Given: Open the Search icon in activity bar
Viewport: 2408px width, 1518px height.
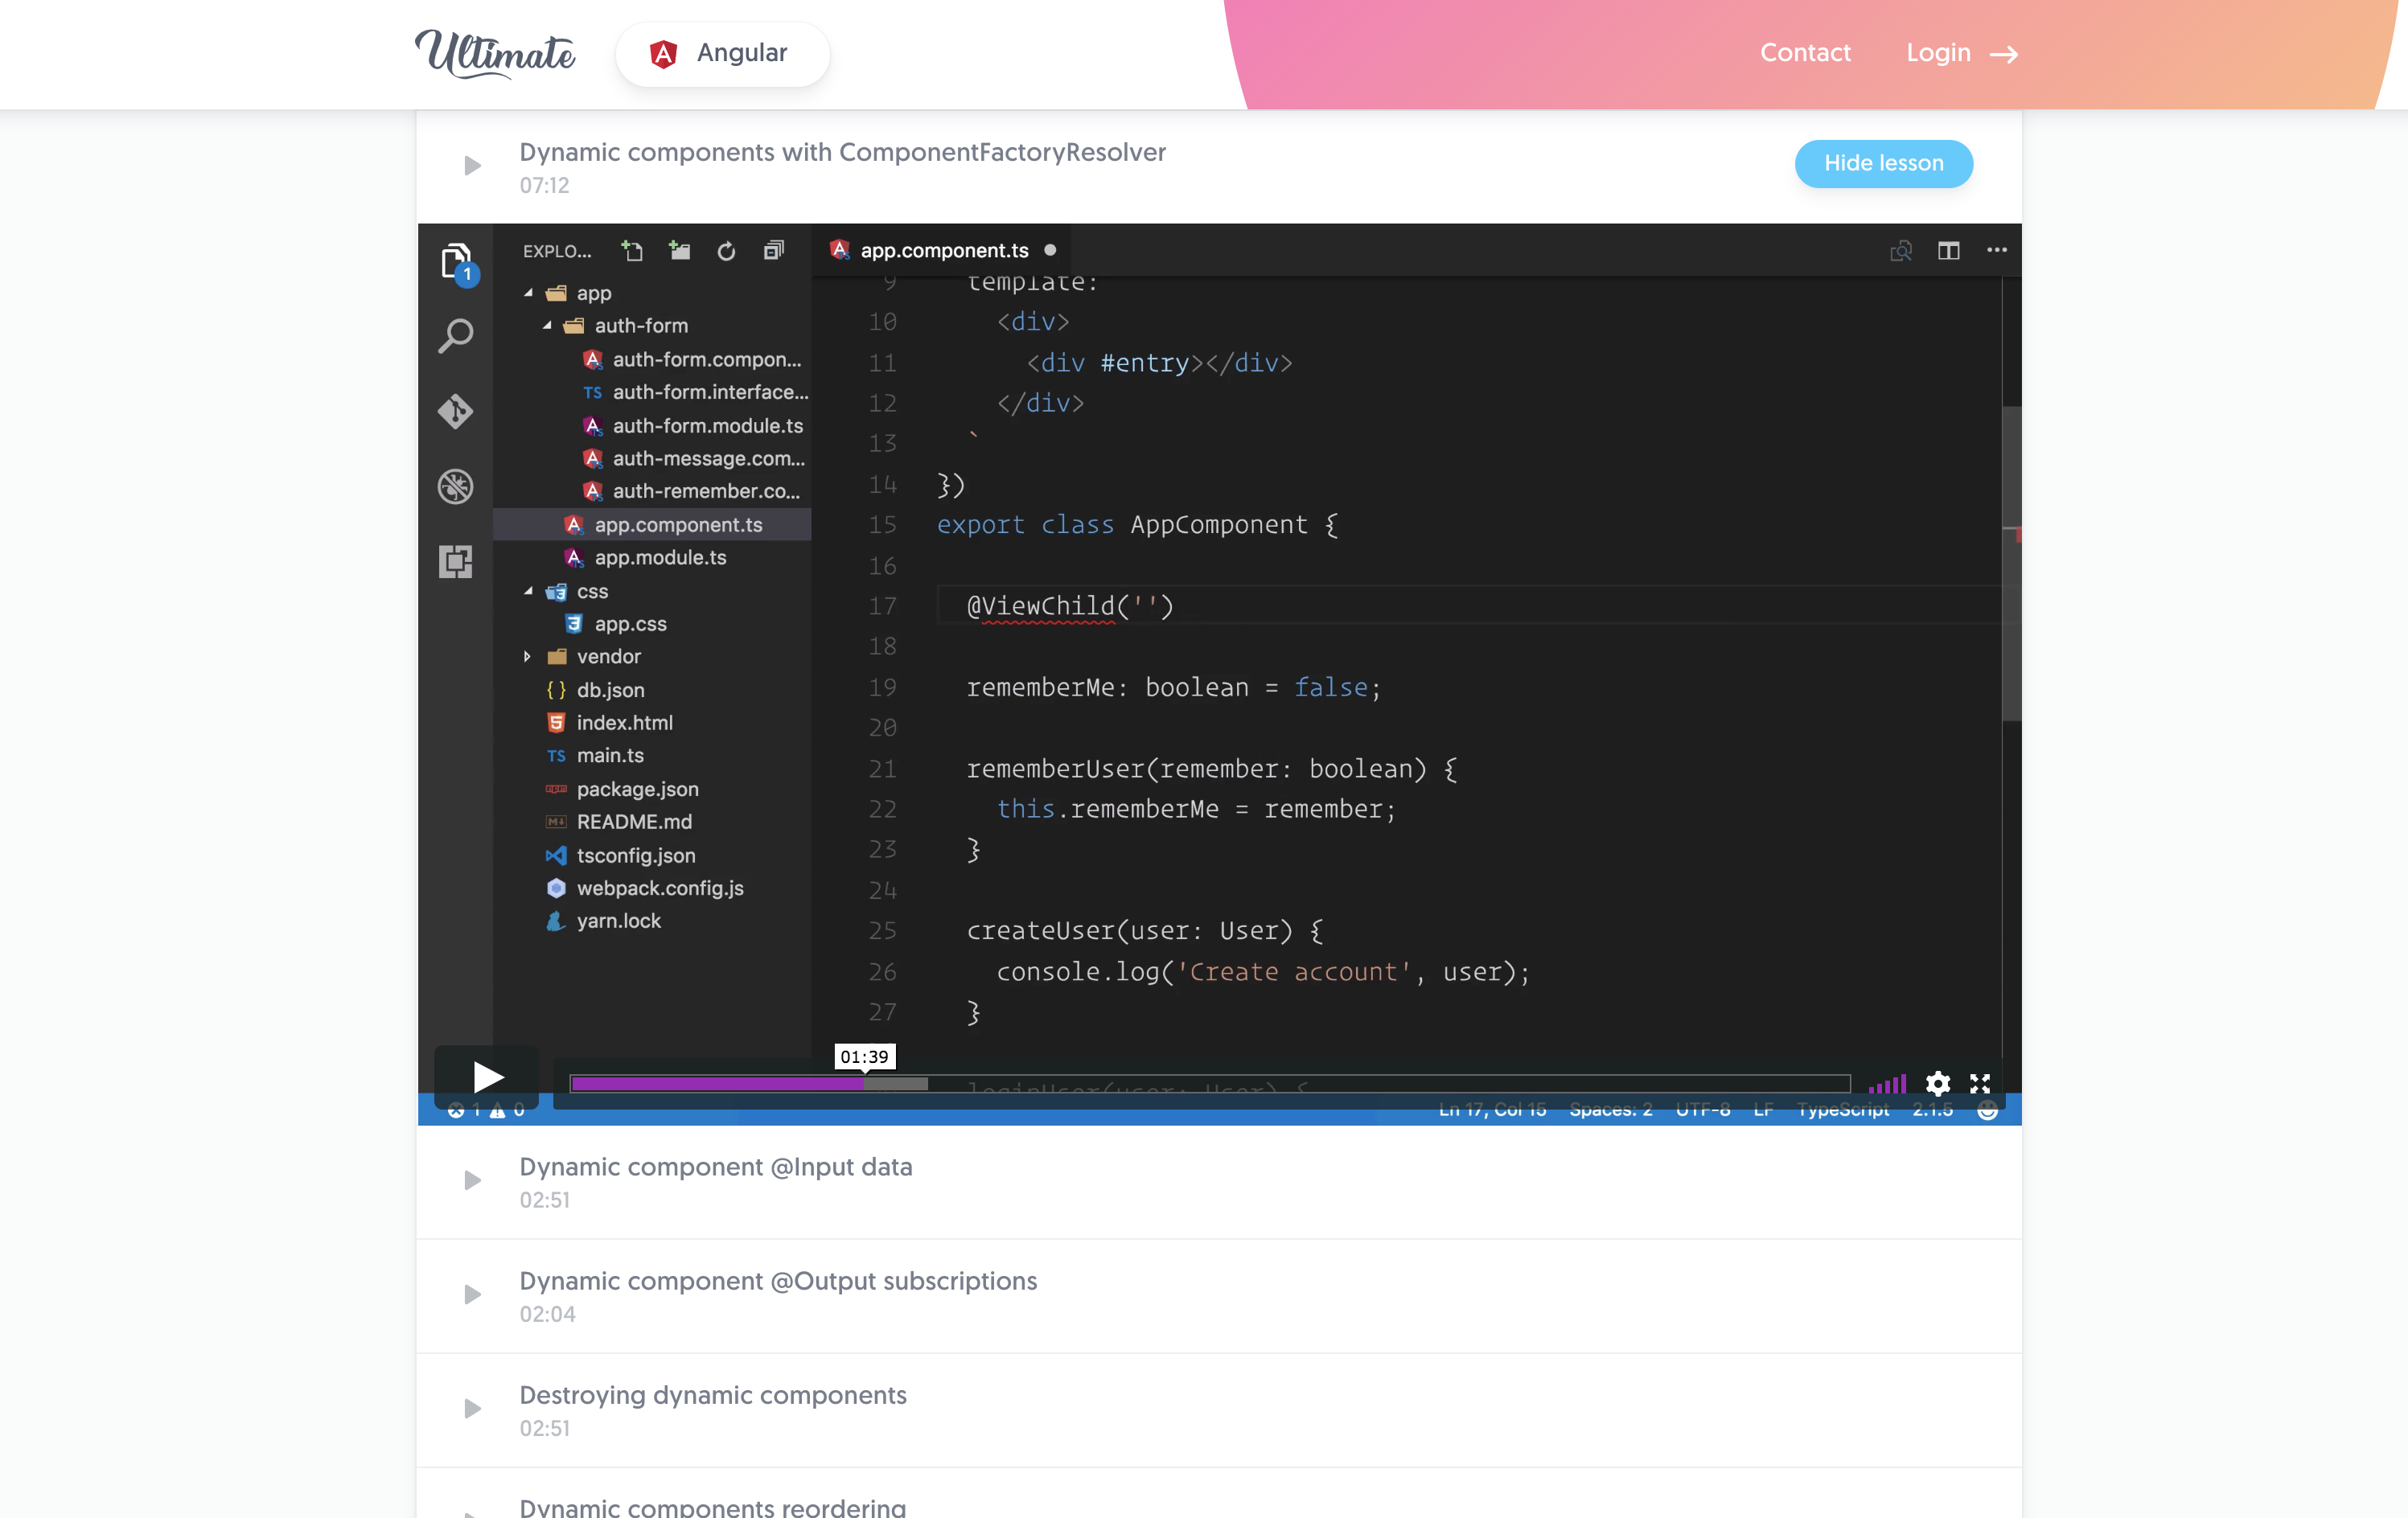Looking at the screenshot, I should point(456,336).
